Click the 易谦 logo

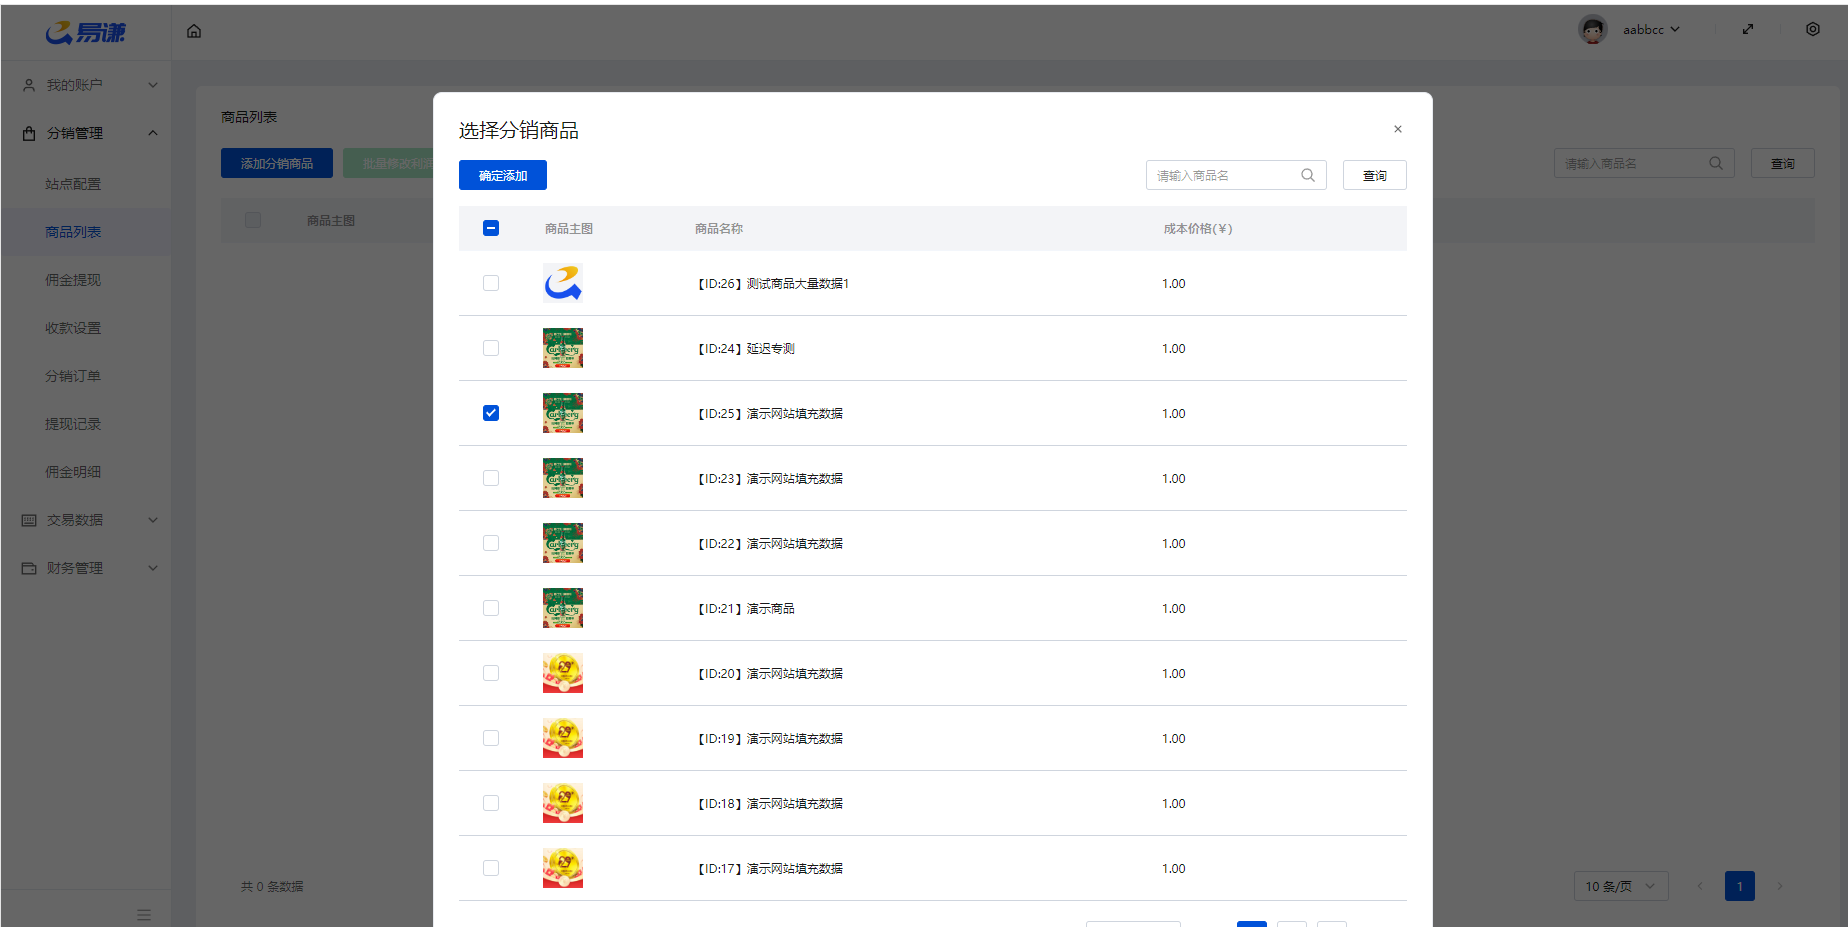[x=86, y=32]
